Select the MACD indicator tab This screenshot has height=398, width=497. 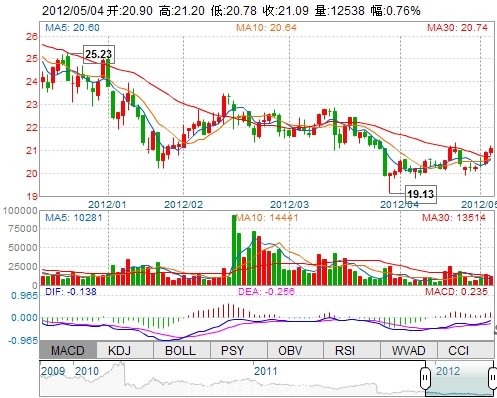68,350
